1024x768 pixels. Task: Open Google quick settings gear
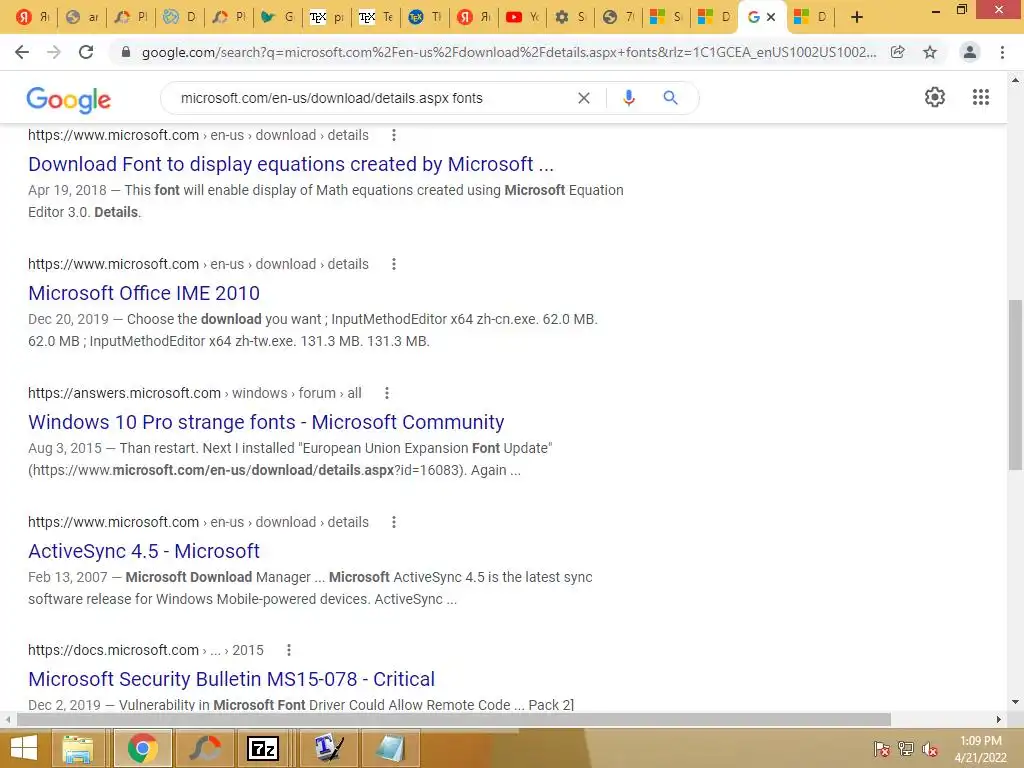coord(935,97)
